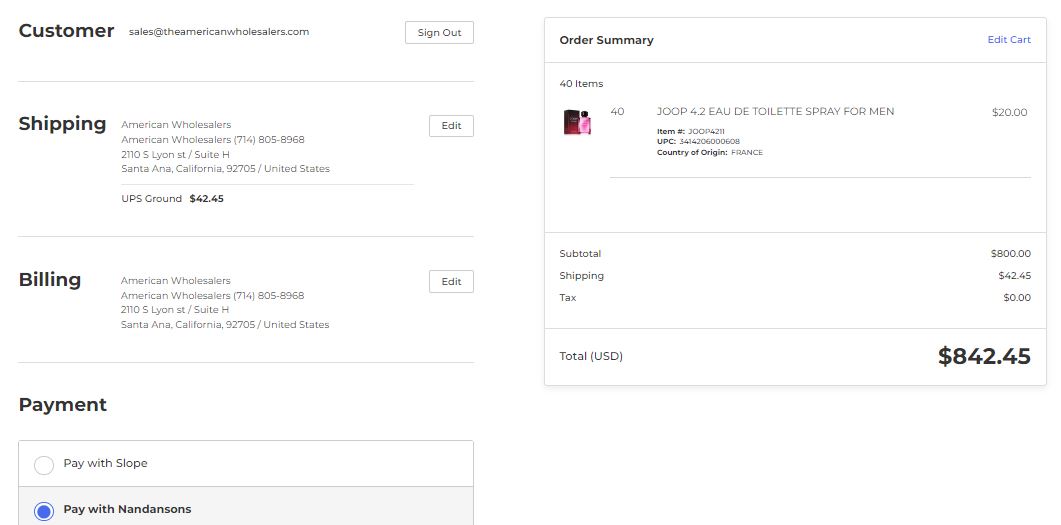Click the $842.45 order total amount
Screen dimensions: 1061x525
coord(984,356)
